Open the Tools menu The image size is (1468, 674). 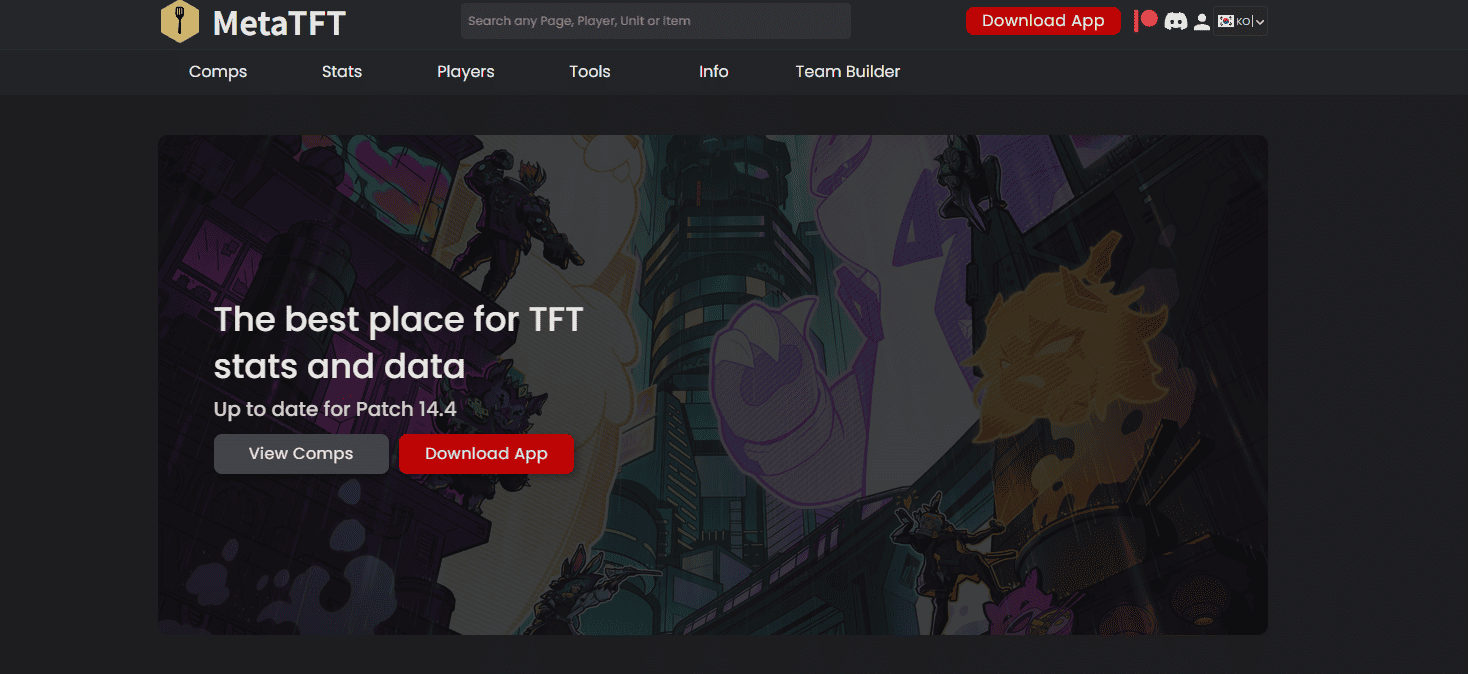(x=590, y=72)
